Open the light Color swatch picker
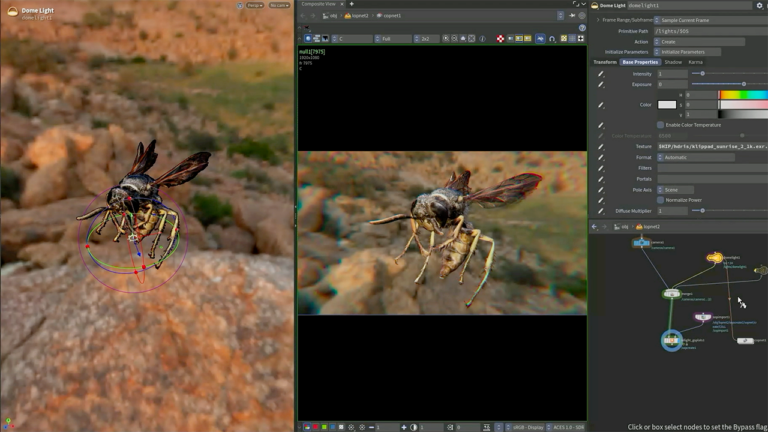Screen dimensions: 768x432 coord(667,105)
